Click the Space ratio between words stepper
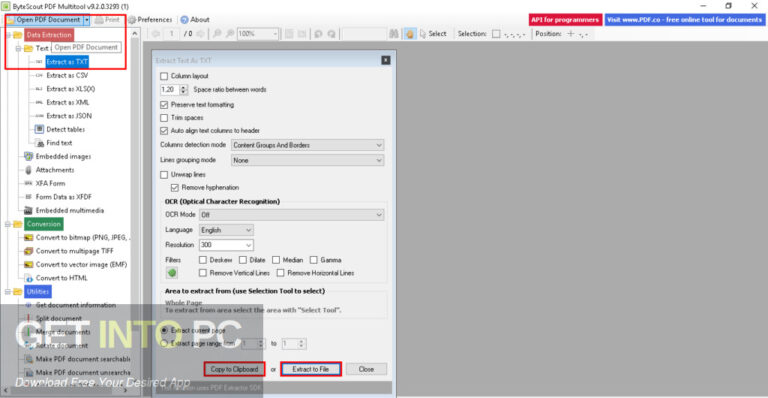 pyautogui.click(x=184, y=90)
